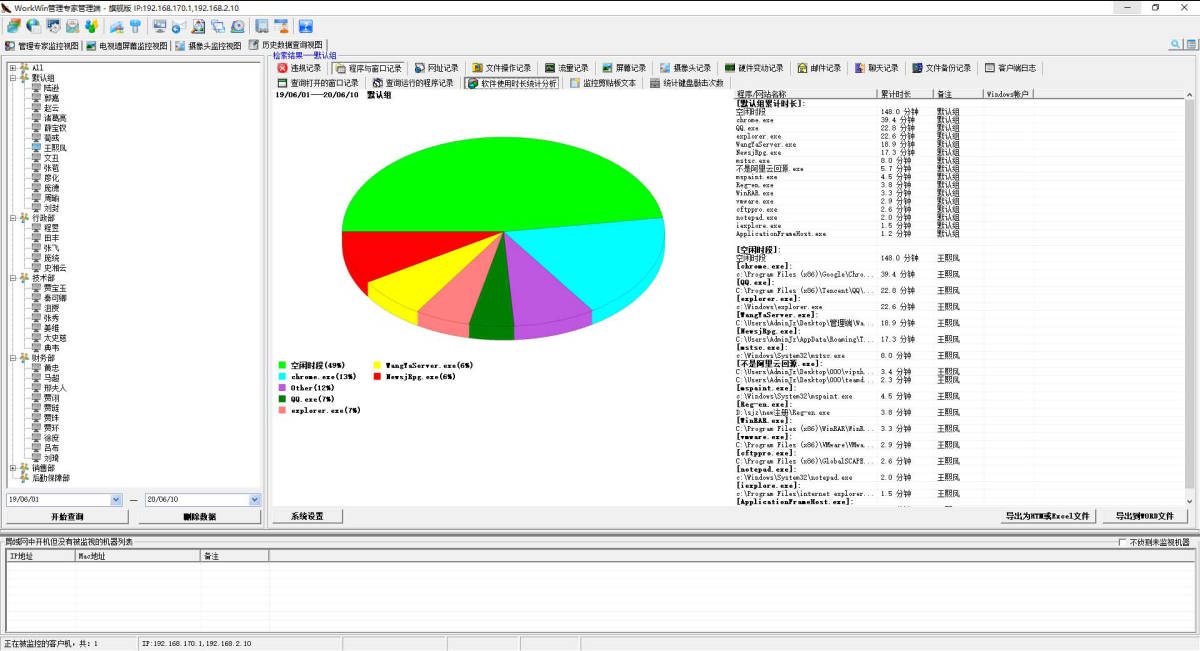Open 文件备份记录 records
Image resolution: width=1200 pixels, height=651 pixels.
(x=941, y=68)
